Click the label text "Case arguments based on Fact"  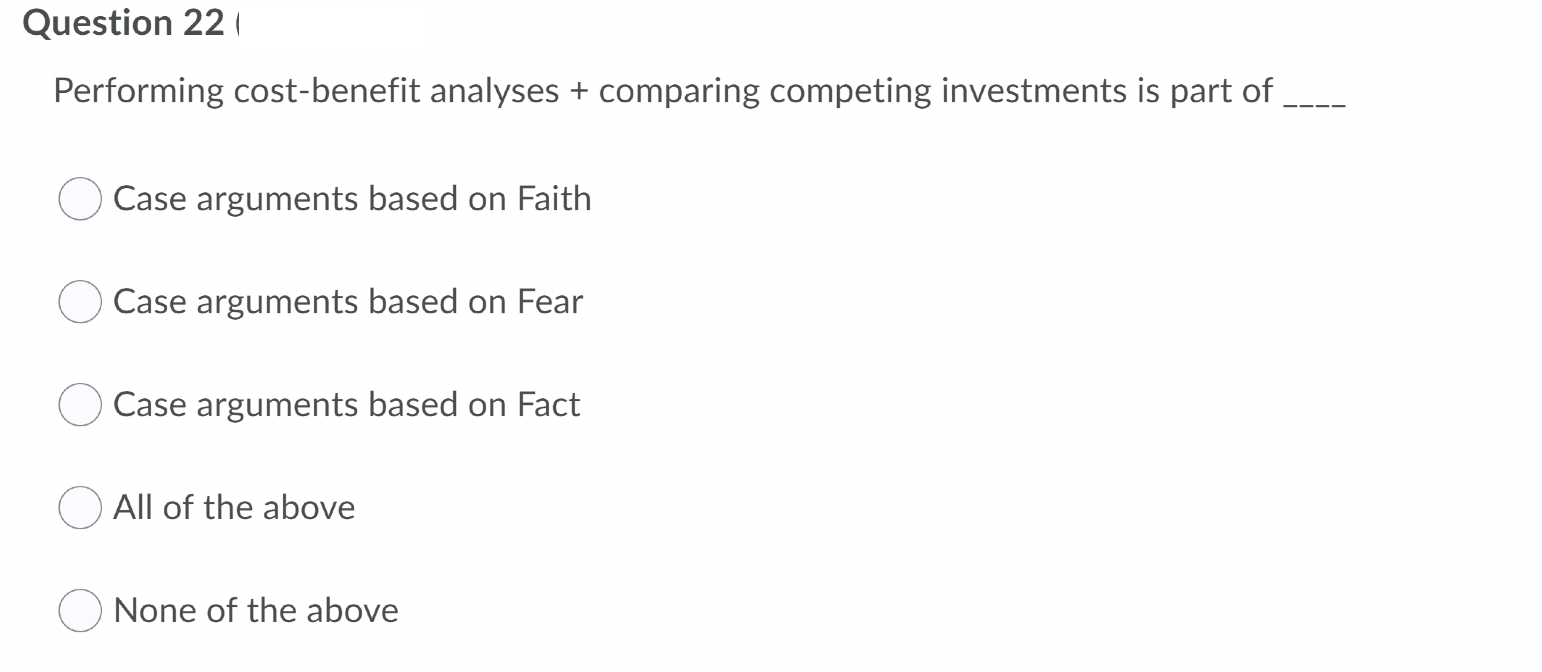pyautogui.click(x=346, y=405)
